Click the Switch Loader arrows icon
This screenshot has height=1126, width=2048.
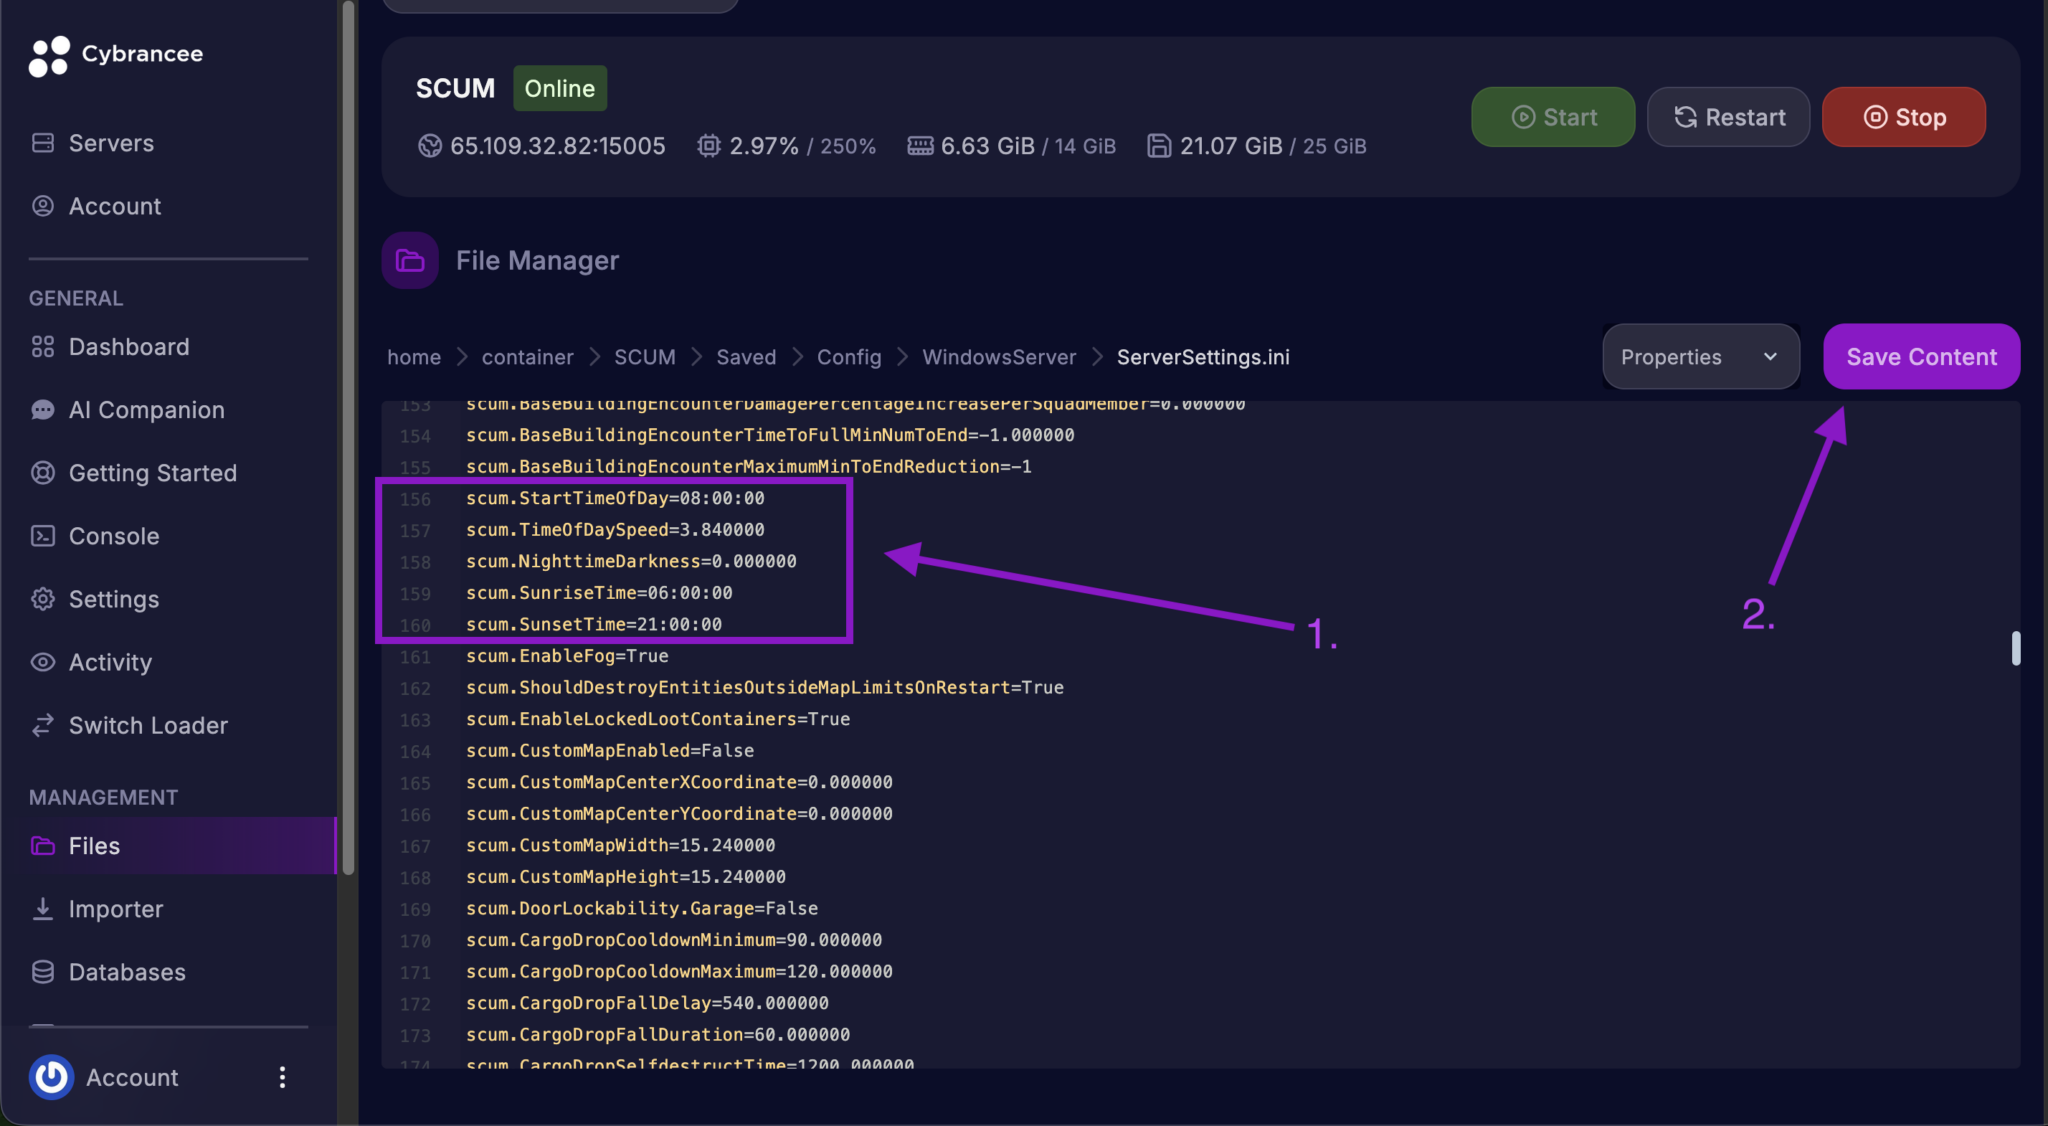[x=43, y=725]
